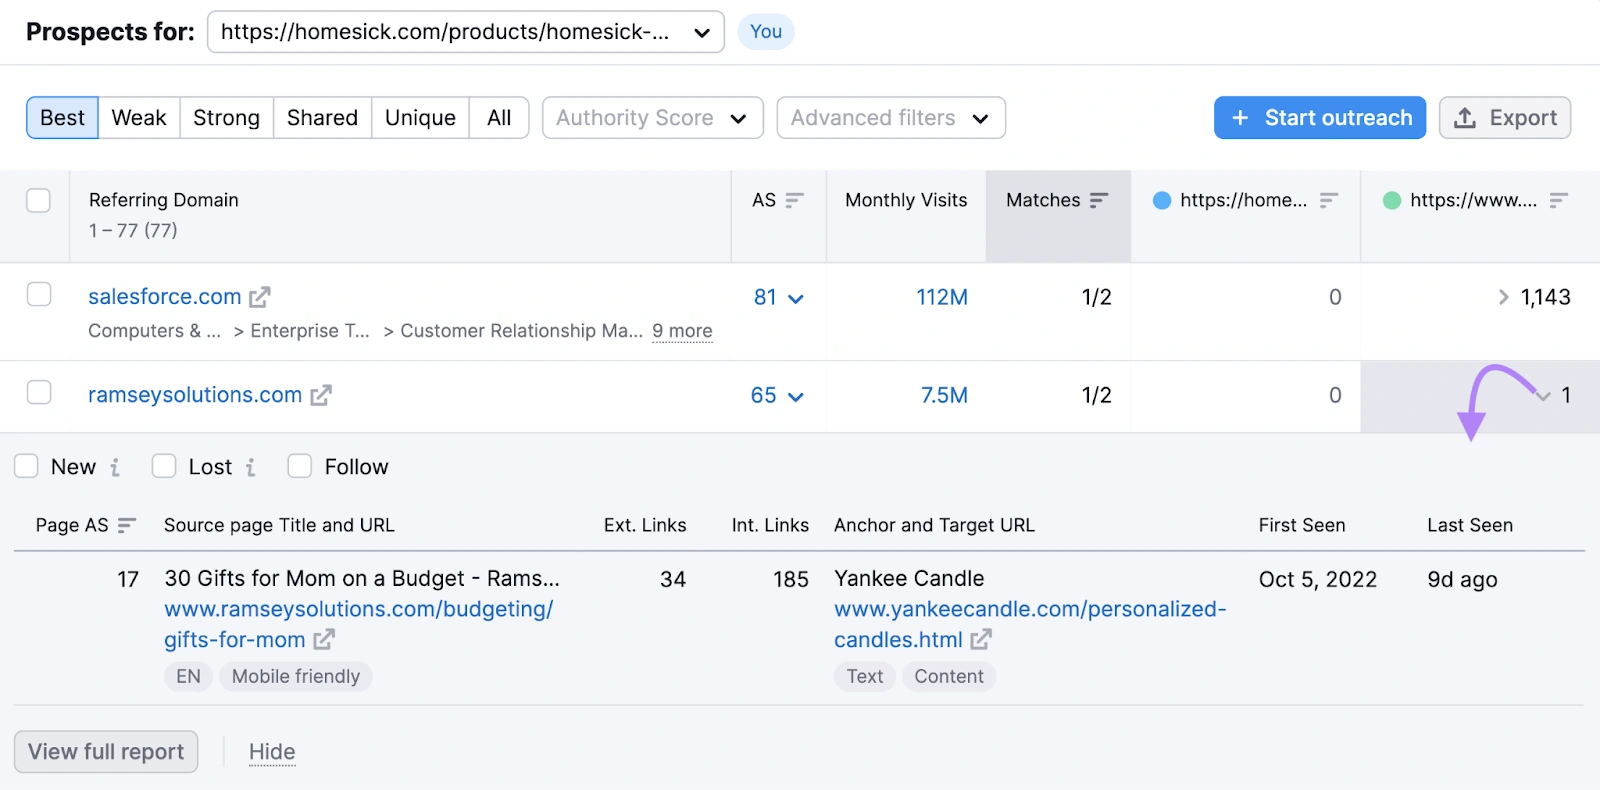The width and height of the screenshot is (1600, 790).
Task: Click the Export button
Action: point(1505,118)
